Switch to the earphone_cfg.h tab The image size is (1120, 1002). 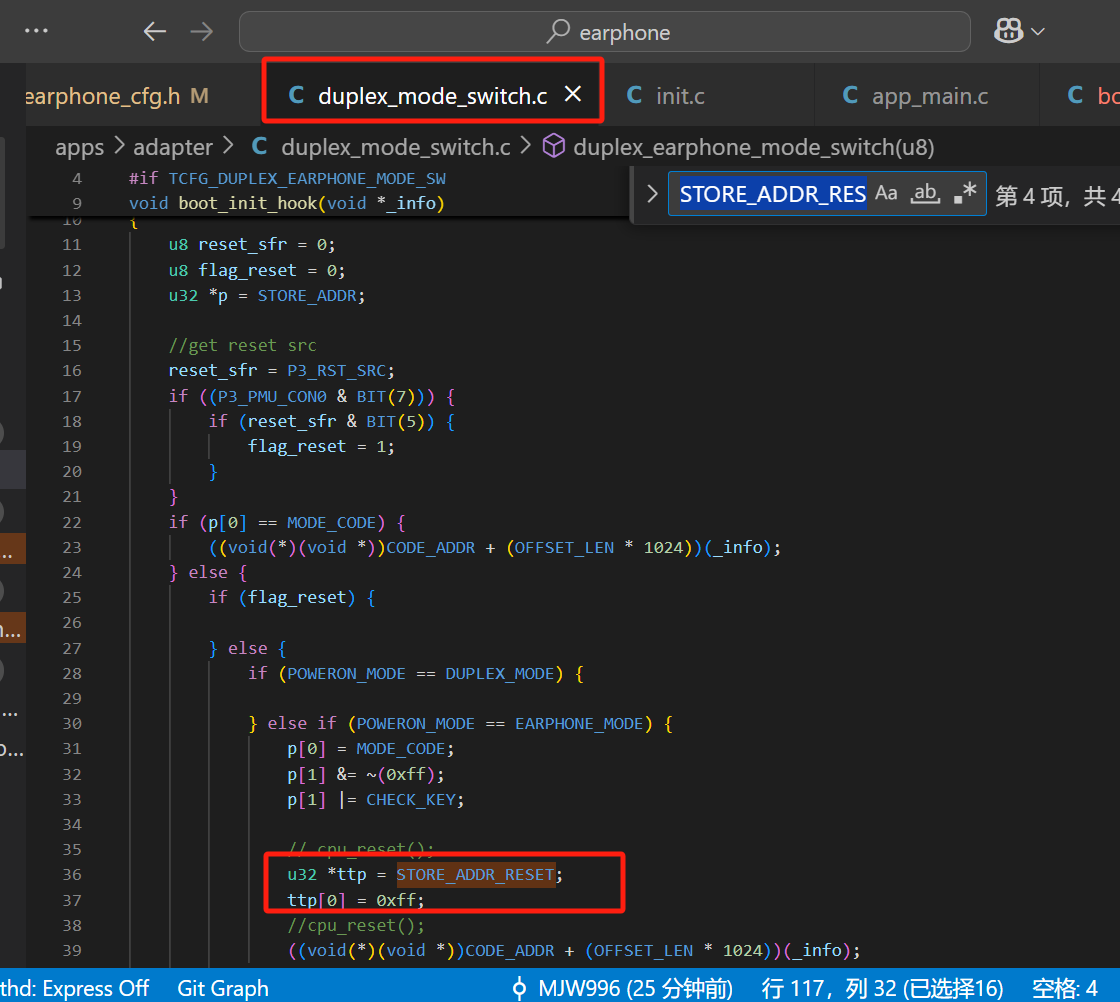[x=116, y=96]
